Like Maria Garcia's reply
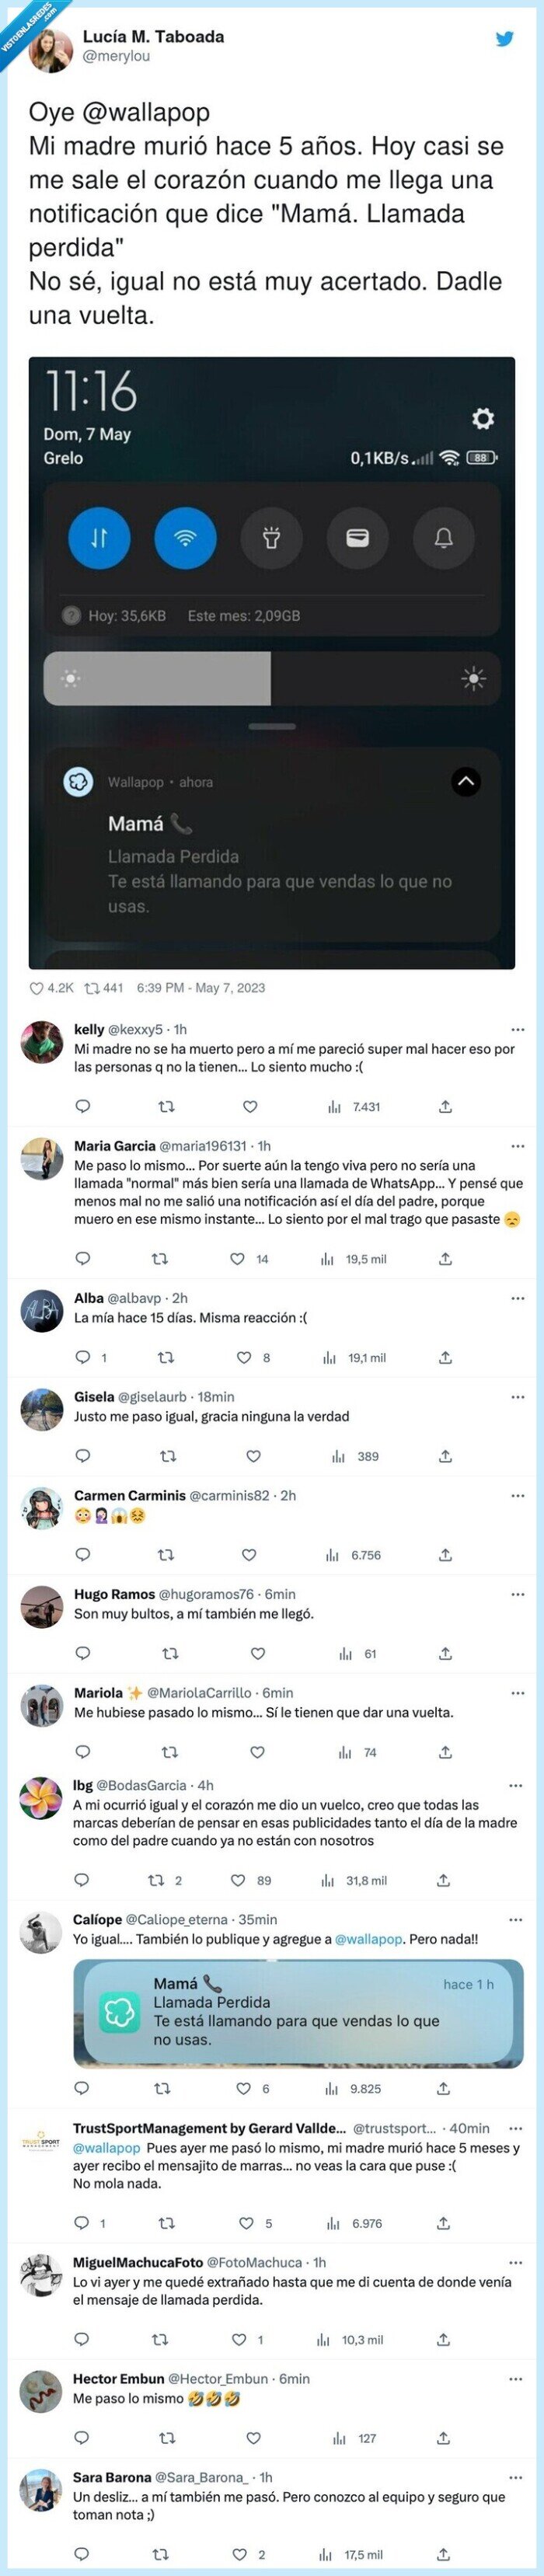 pyautogui.click(x=237, y=1259)
